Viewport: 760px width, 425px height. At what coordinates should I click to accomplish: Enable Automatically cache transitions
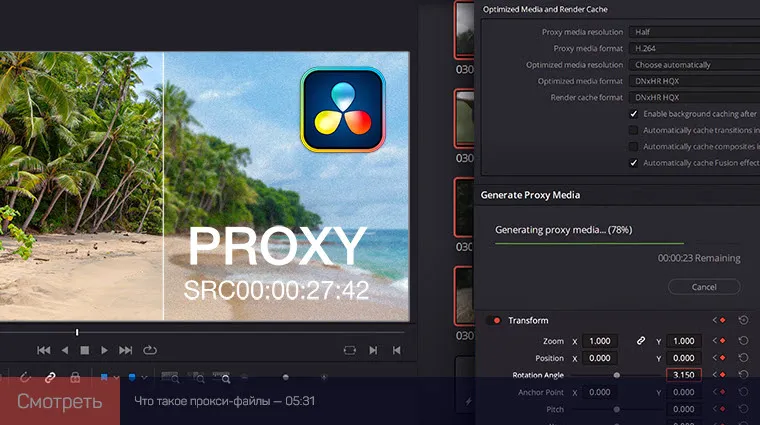[x=633, y=130]
